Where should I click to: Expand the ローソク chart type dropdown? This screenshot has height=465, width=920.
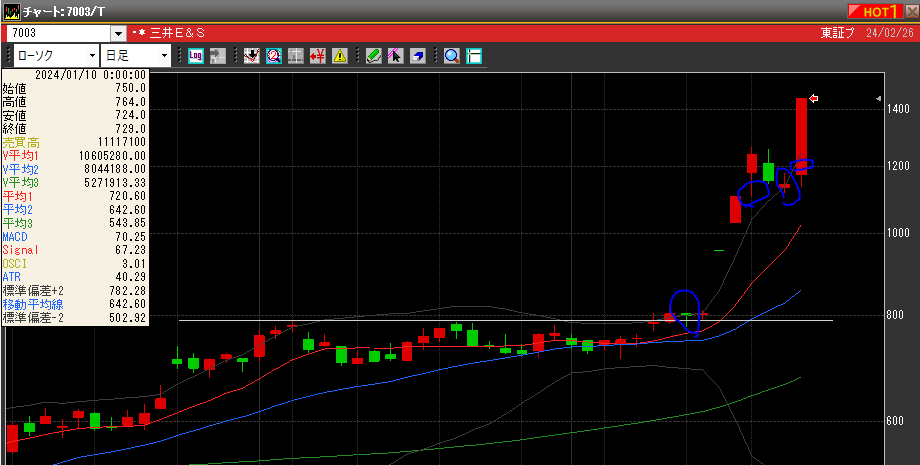tap(92, 55)
